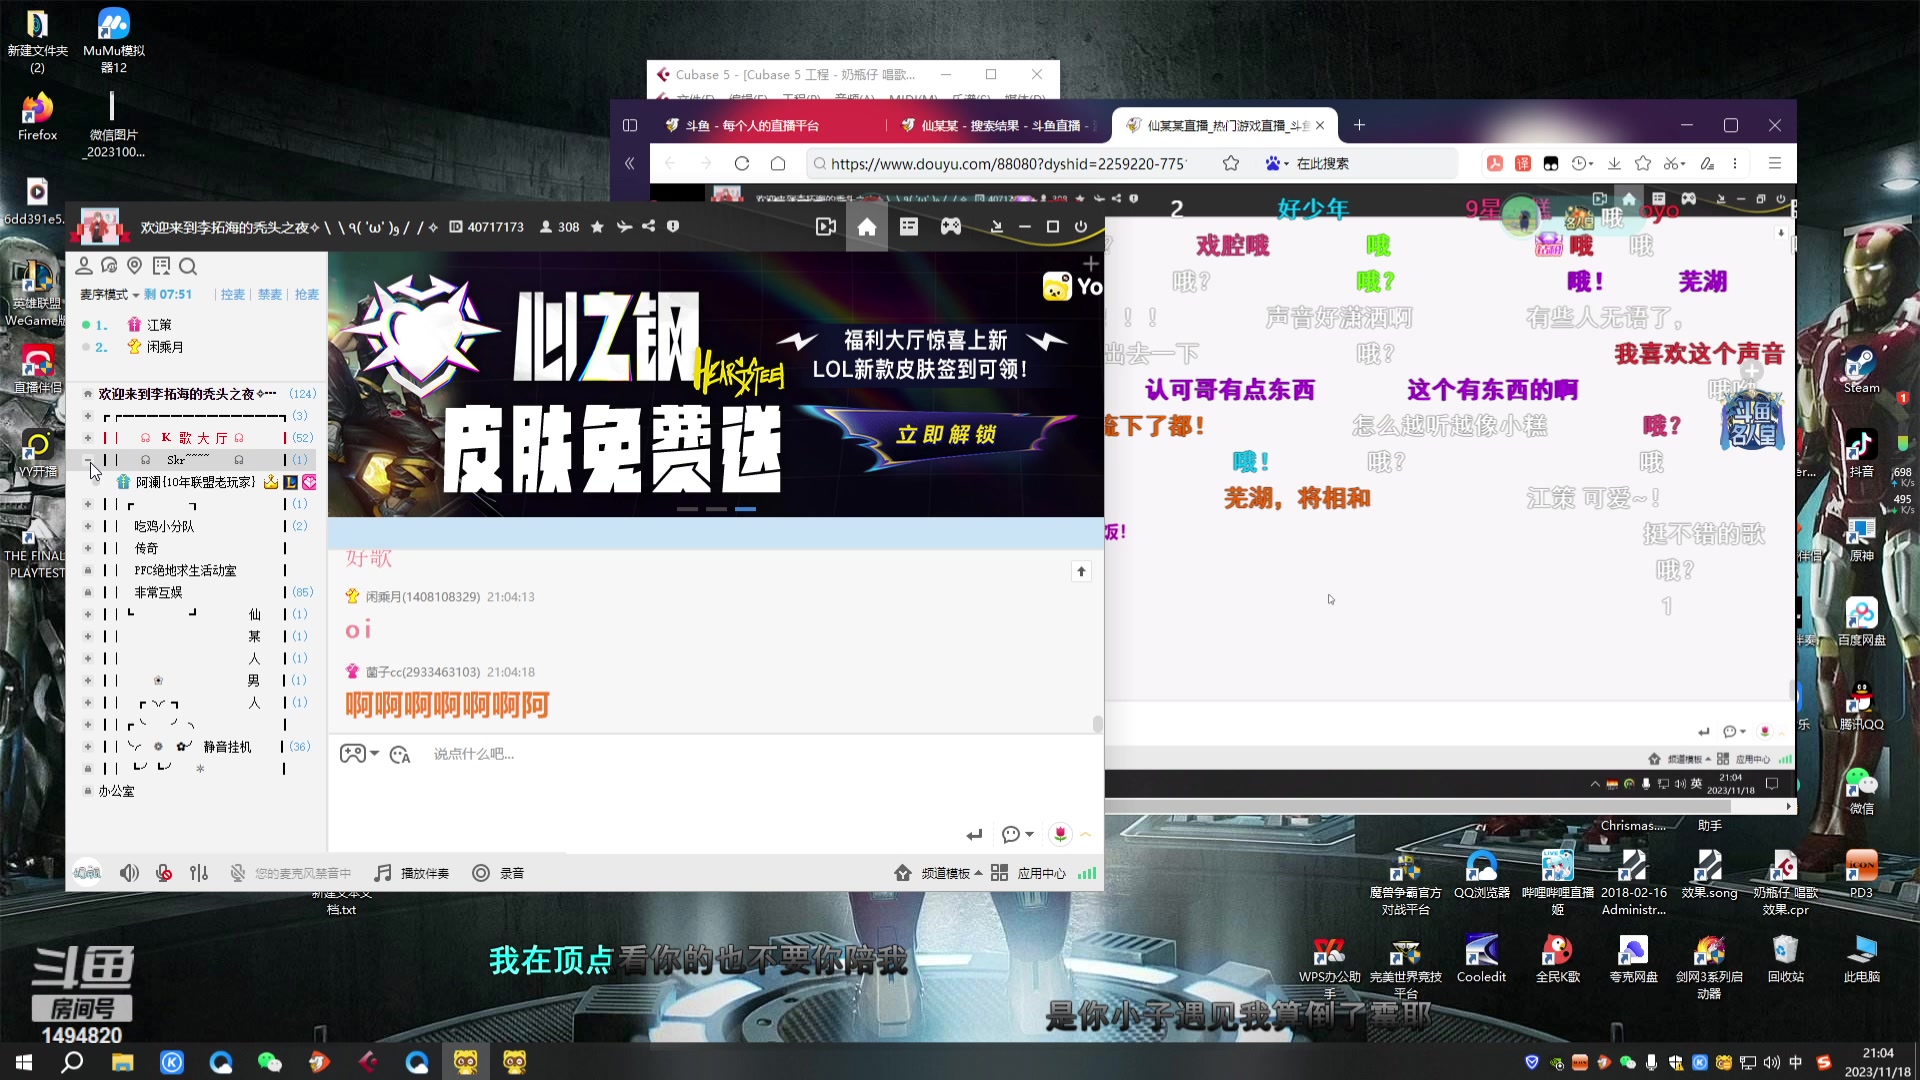Expand the gift caret beside flower icon
This screenshot has height=1080, width=1920.
click(1085, 834)
